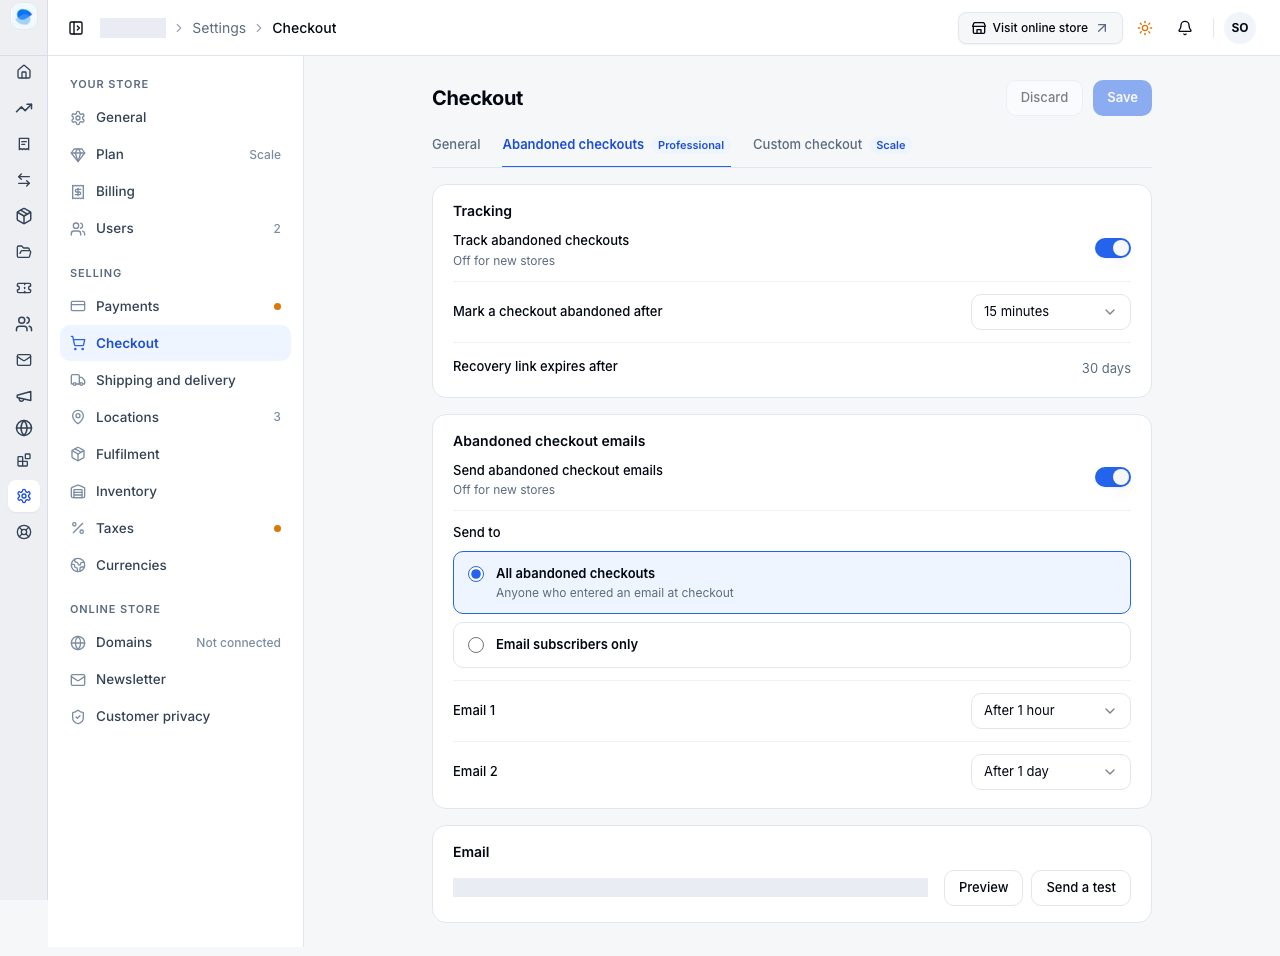Open the 15 minutes dropdown
Viewport: 1280px width, 956px height.
coord(1051,312)
